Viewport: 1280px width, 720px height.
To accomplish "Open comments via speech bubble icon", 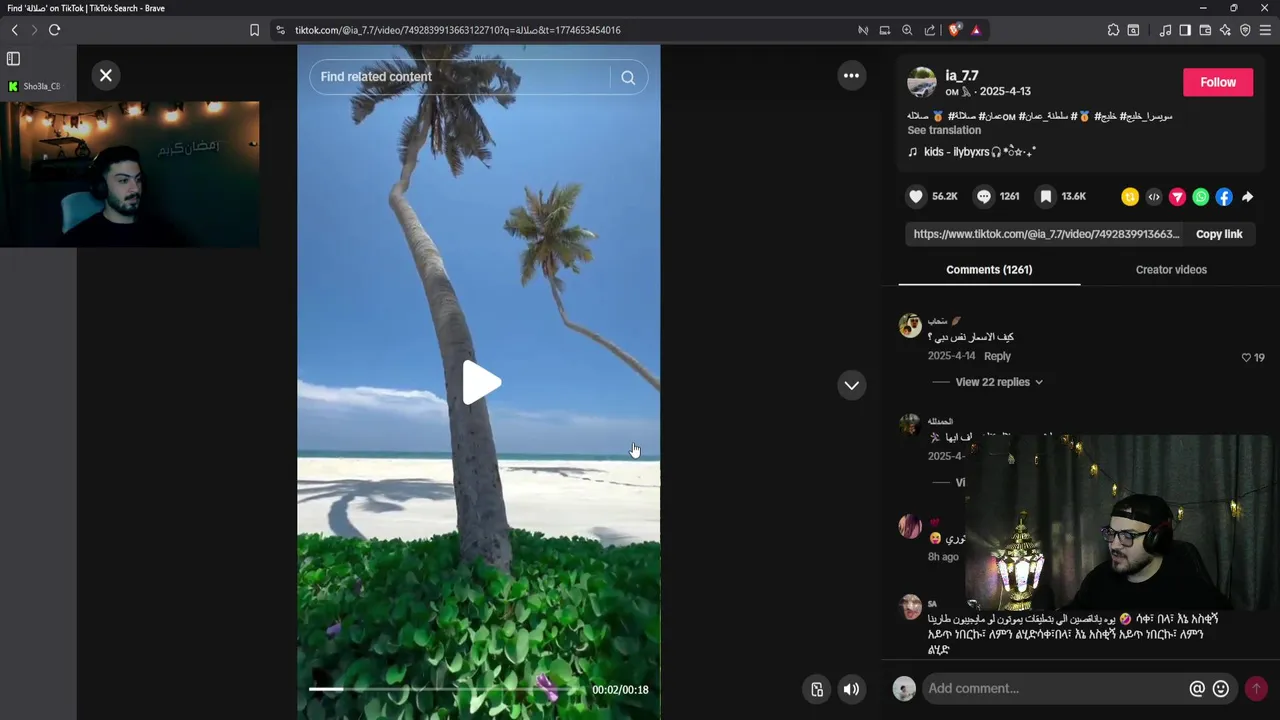I will (983, 197).
